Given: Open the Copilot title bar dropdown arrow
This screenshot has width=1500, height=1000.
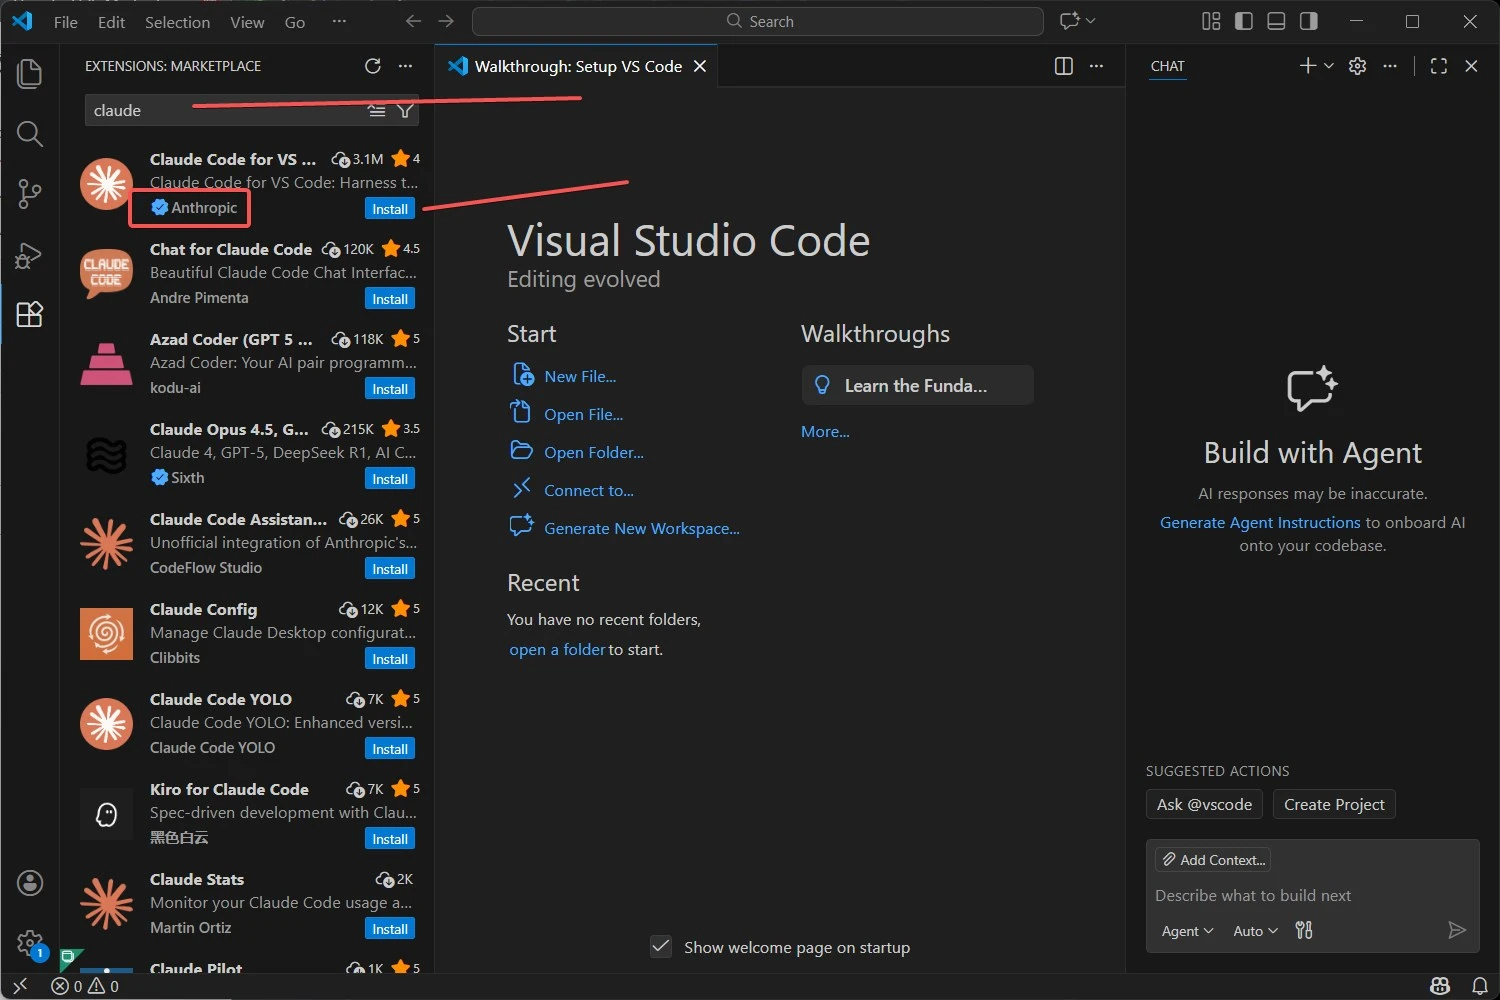Looking at the screenshot, I should point(1091,21).
